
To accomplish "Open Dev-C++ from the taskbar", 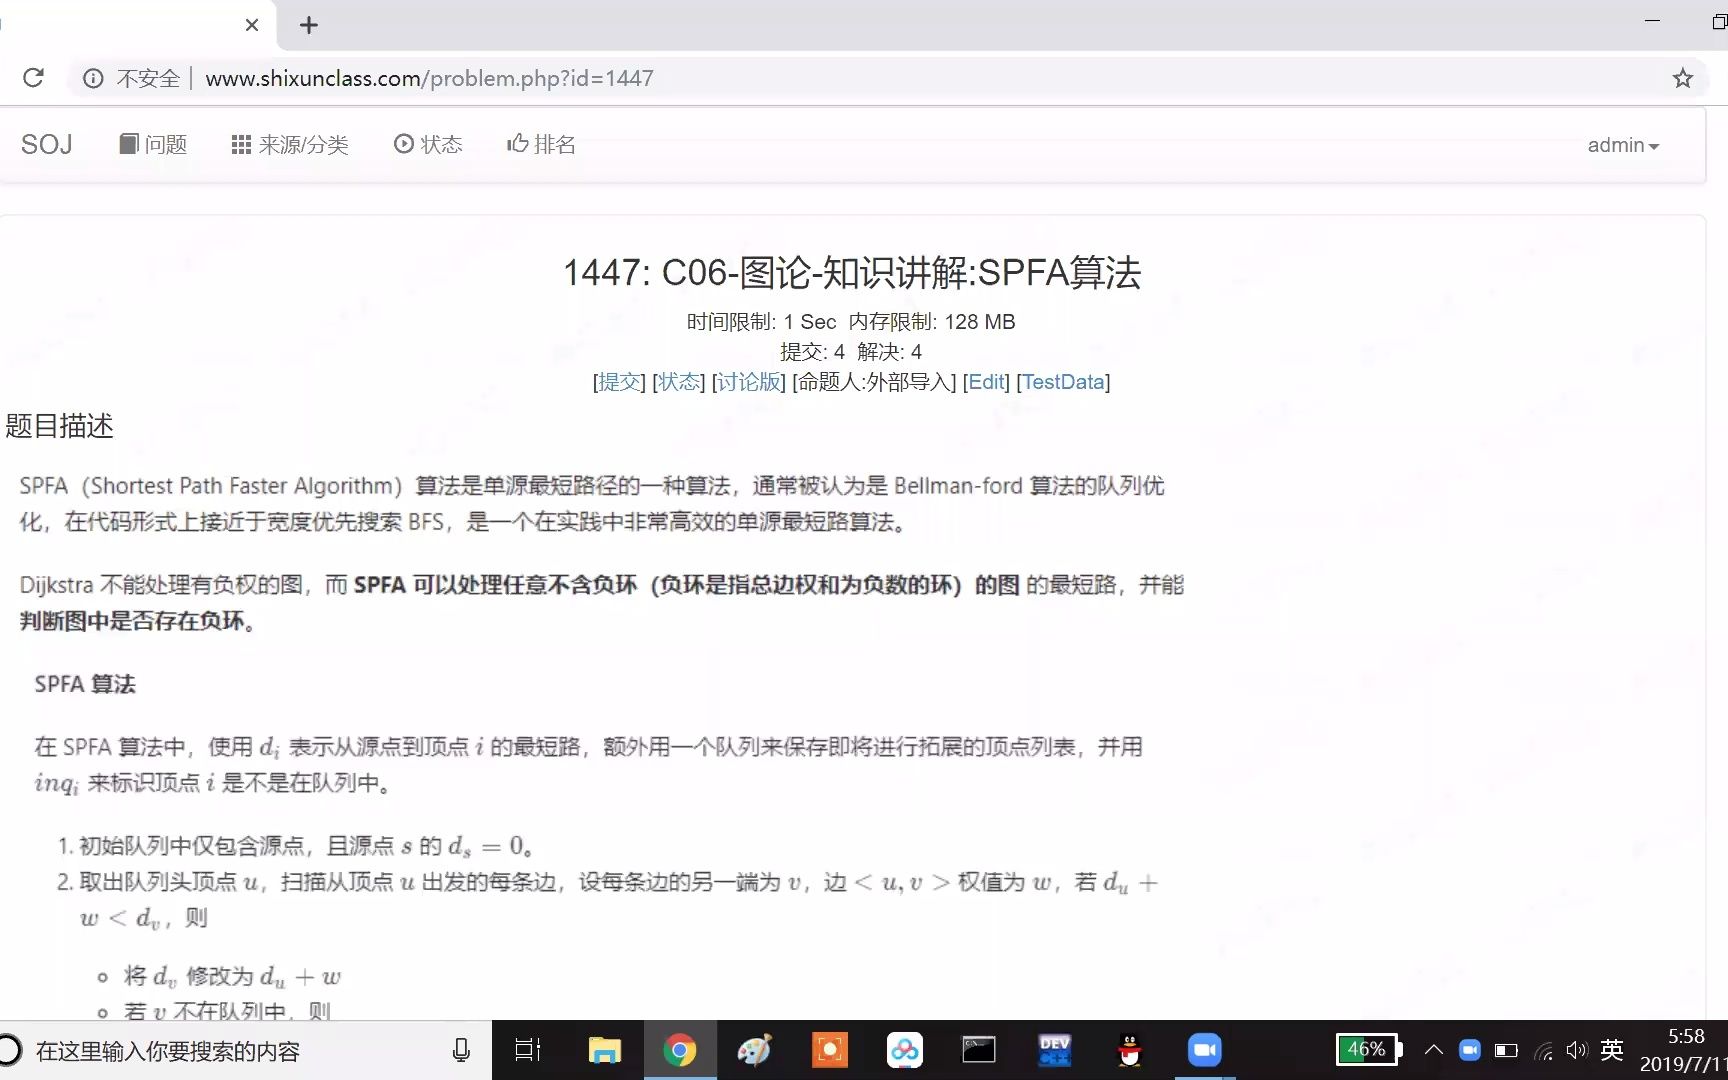I will click(1055, 1050).
